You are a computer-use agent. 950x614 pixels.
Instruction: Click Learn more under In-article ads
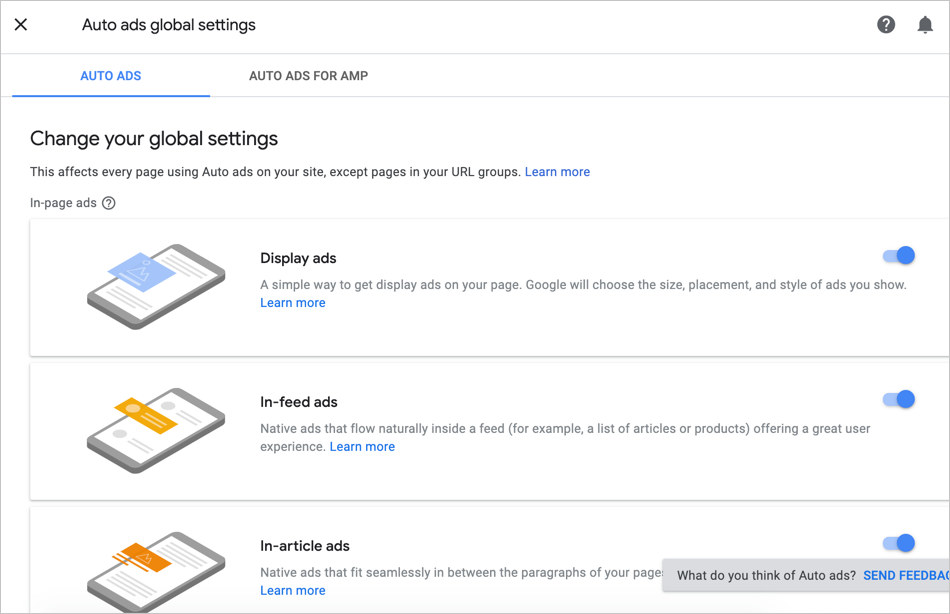pos(292,591)
